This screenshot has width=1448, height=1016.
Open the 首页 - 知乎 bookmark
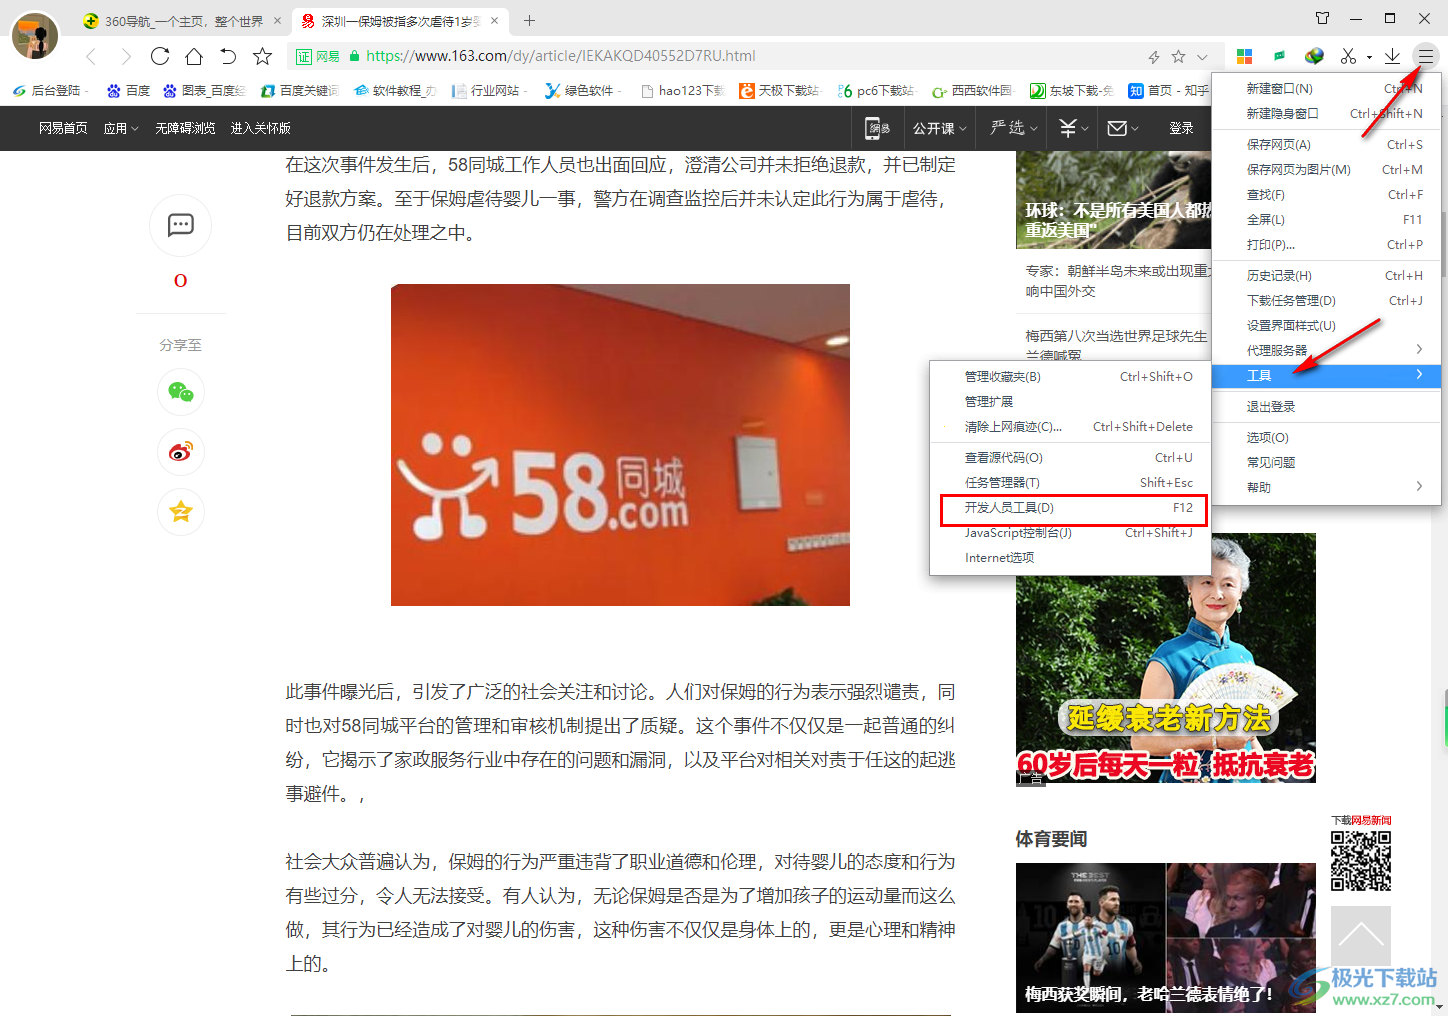click(1168, 91)
